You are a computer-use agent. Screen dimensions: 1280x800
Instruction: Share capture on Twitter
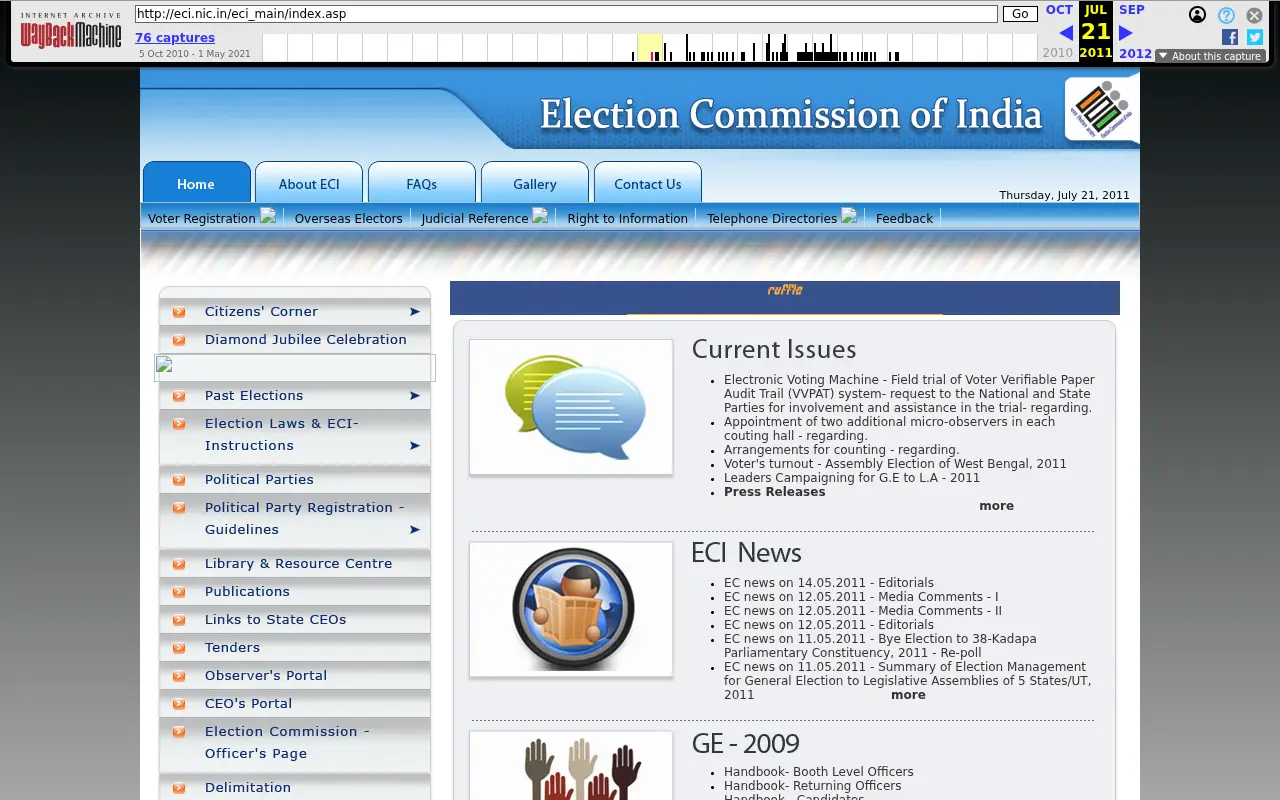tap(1255, 37)
